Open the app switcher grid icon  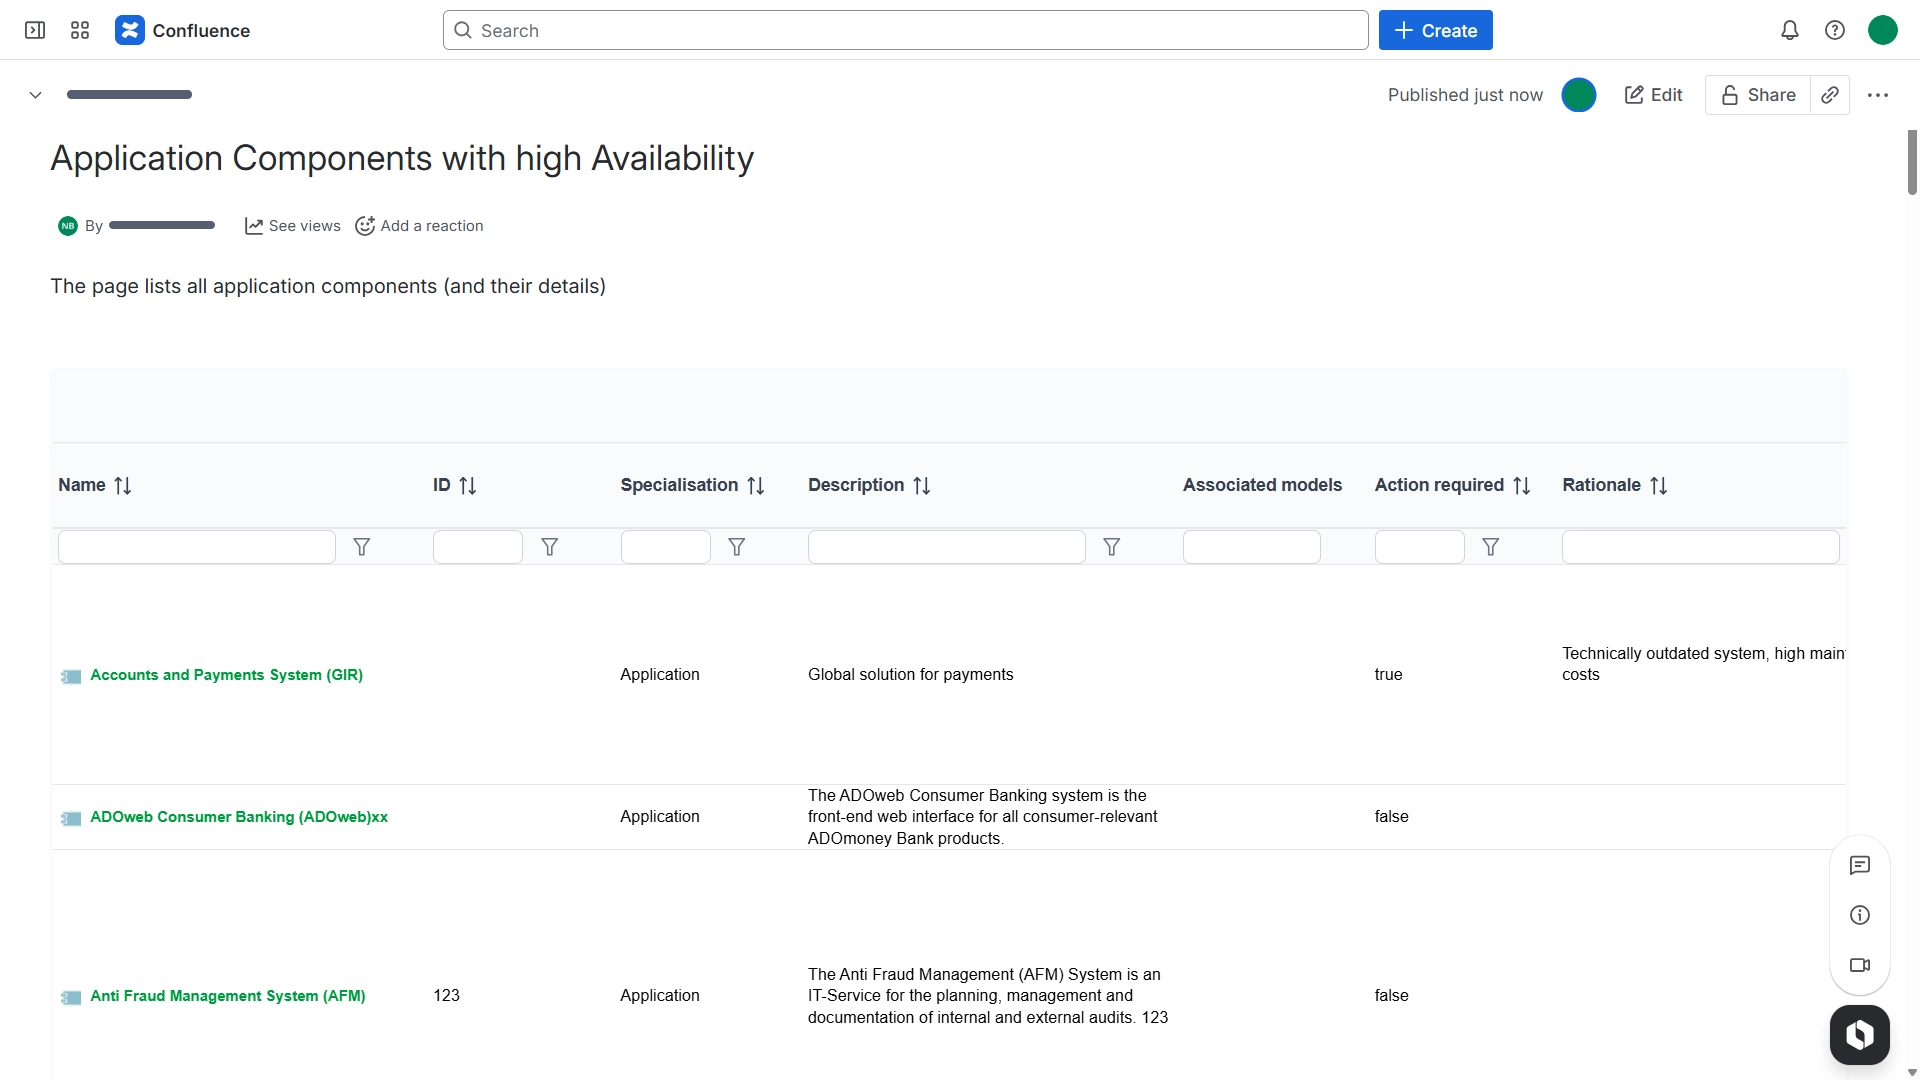click(x=80, y=30)
